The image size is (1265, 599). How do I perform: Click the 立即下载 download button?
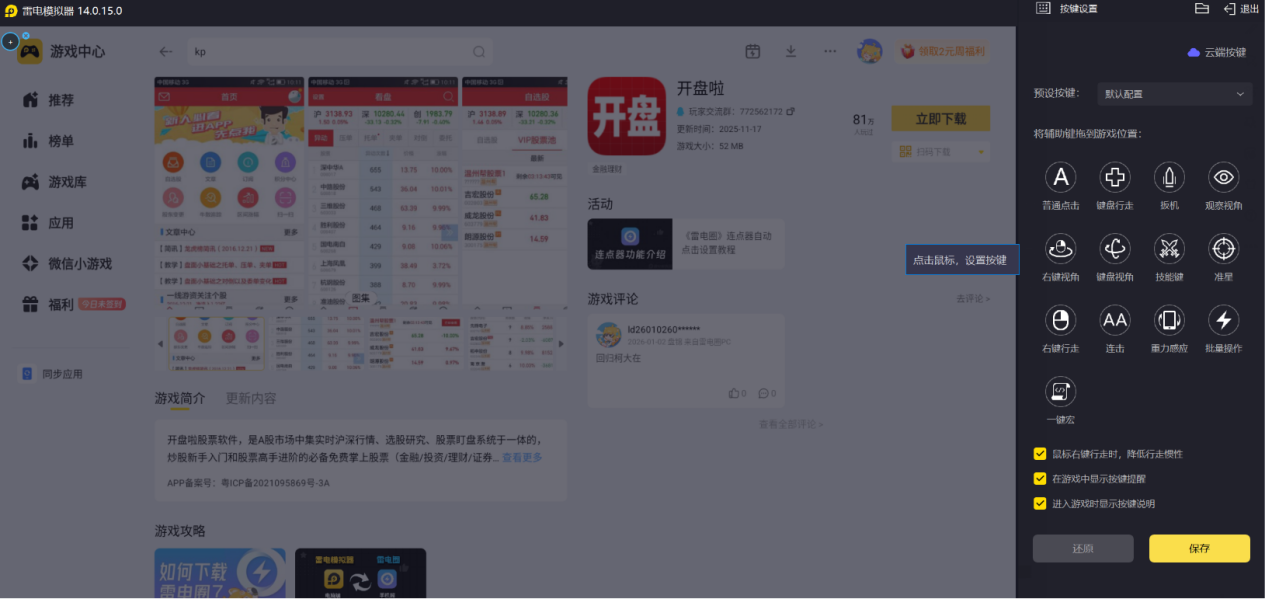[x=940, y=119]
